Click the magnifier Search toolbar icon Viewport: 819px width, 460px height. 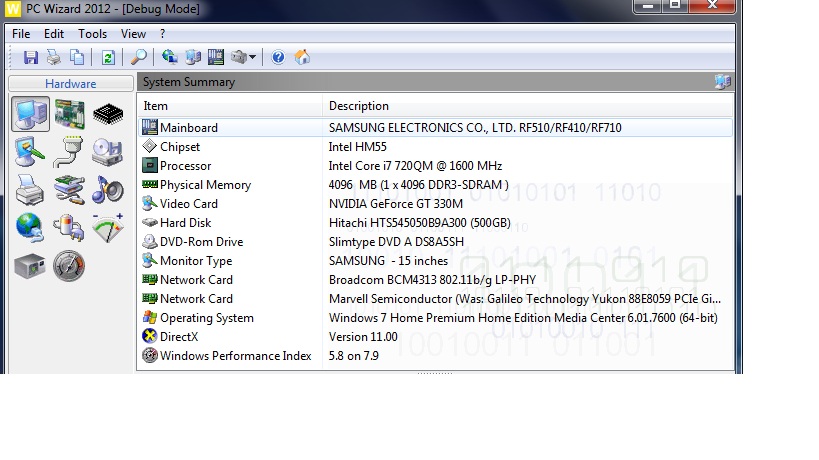click(x=138, y=57)
